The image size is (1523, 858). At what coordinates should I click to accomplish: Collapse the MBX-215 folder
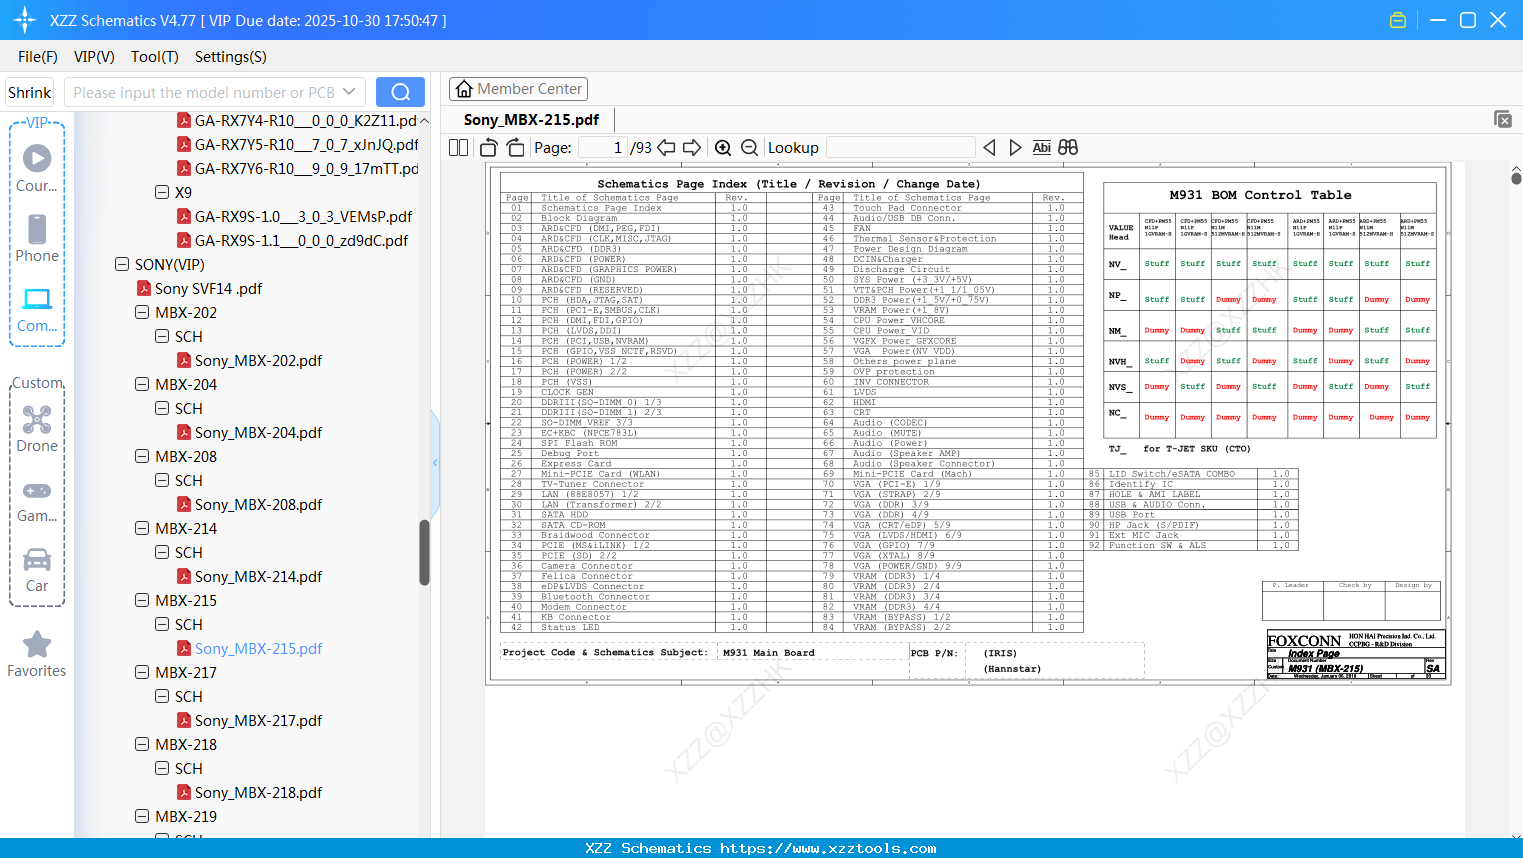(x=142, y=600)
